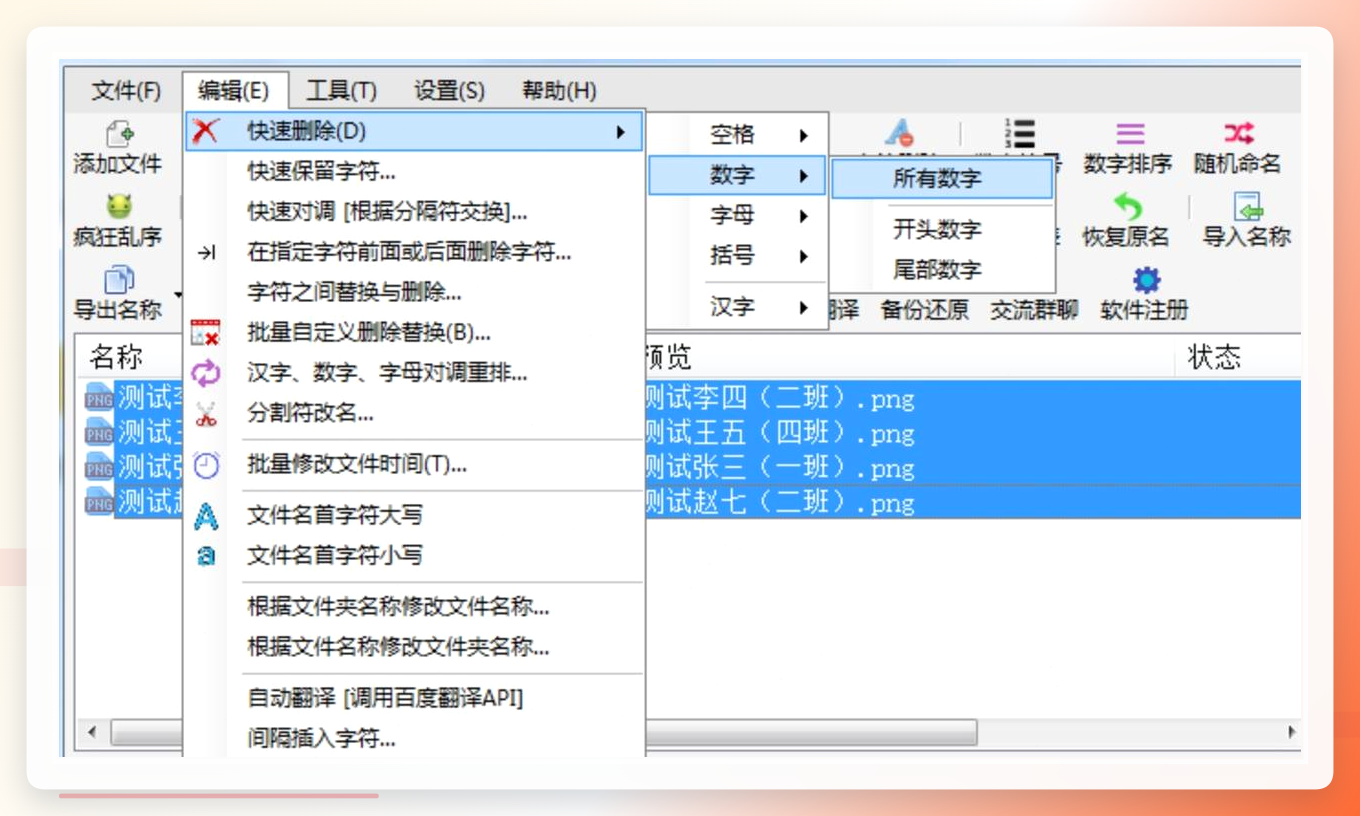Screen dimensions: 1360x816
Task: Expand the 括号 submenu
Action: click(739, 256)
